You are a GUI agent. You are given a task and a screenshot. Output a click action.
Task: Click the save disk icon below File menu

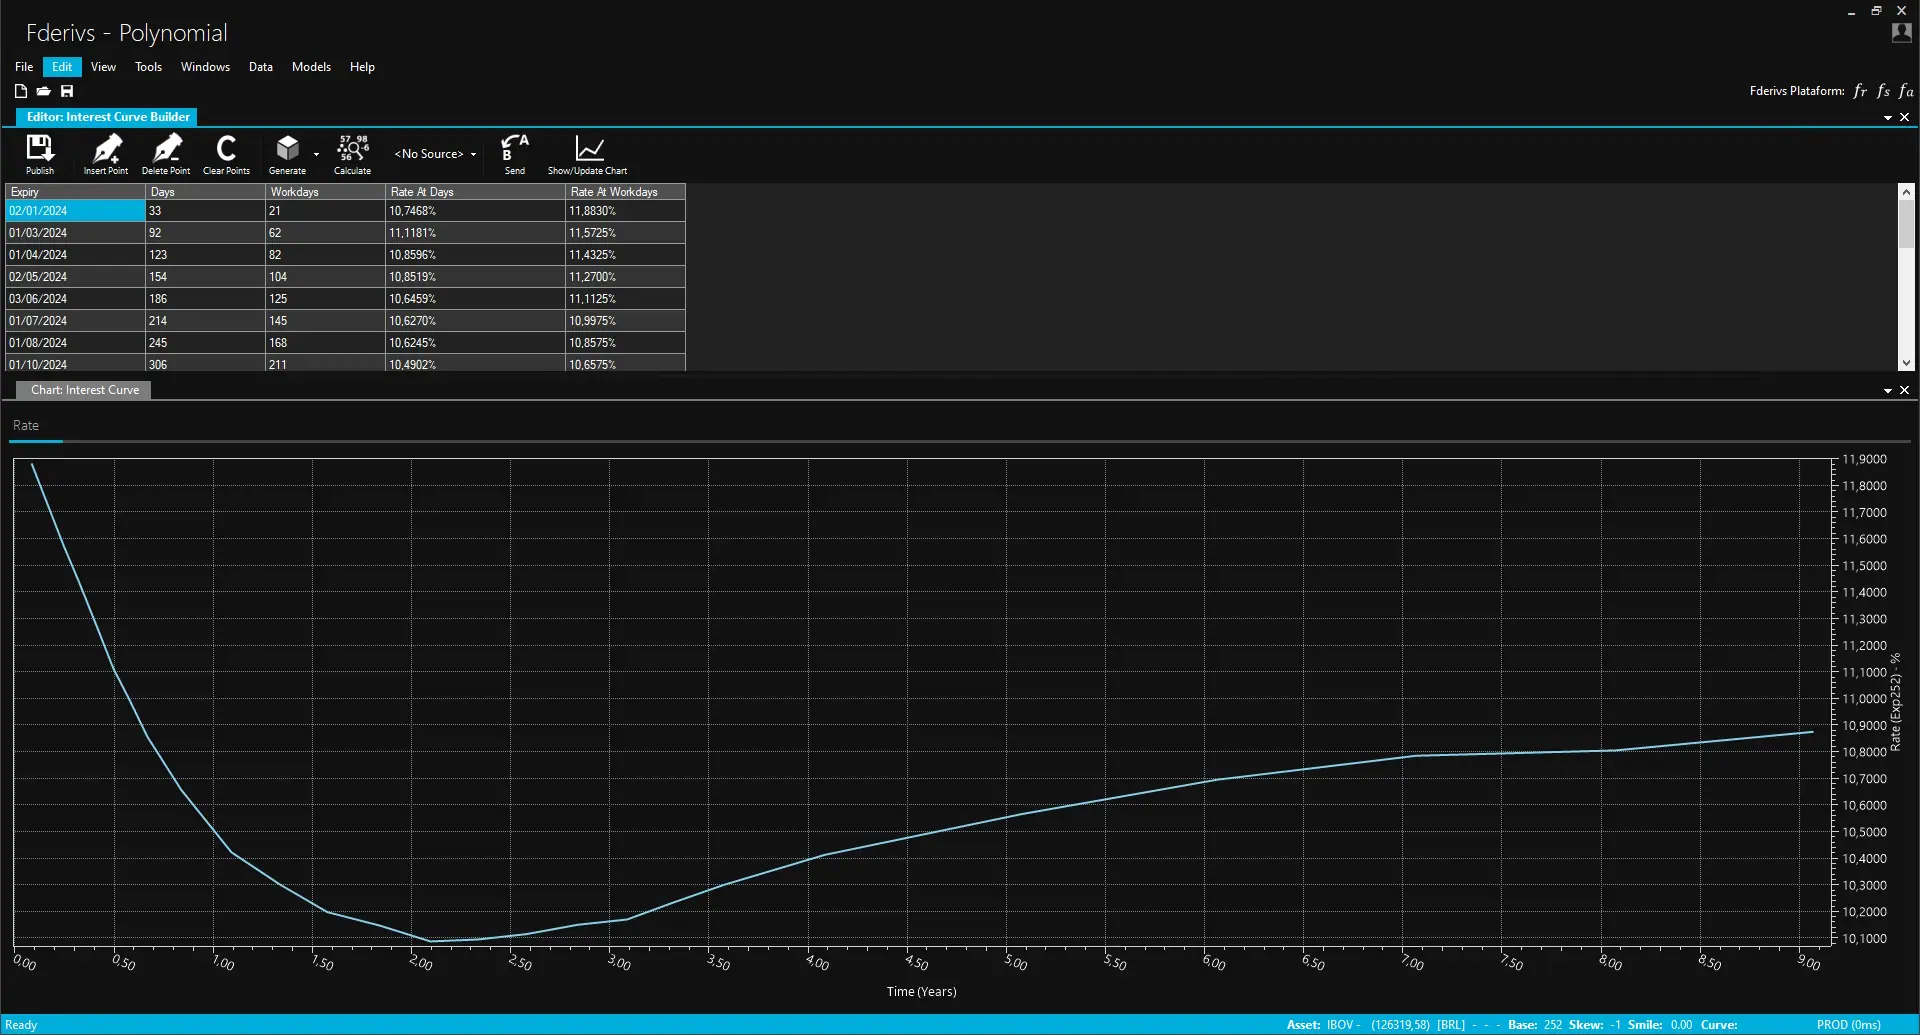pyautogui.click(x=67, y=91)
